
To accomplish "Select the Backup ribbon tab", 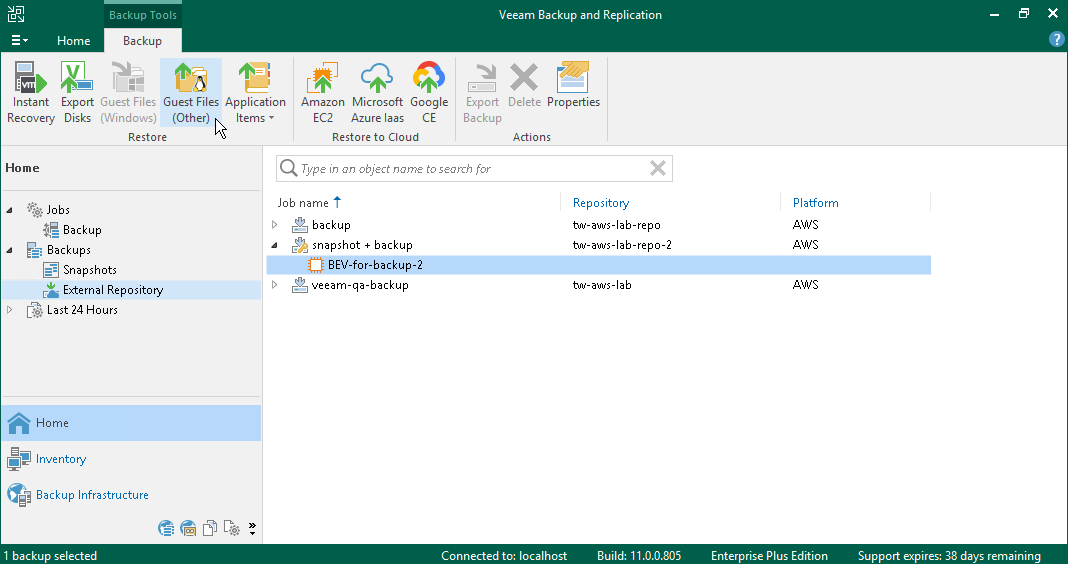I will tap(142, 41).
